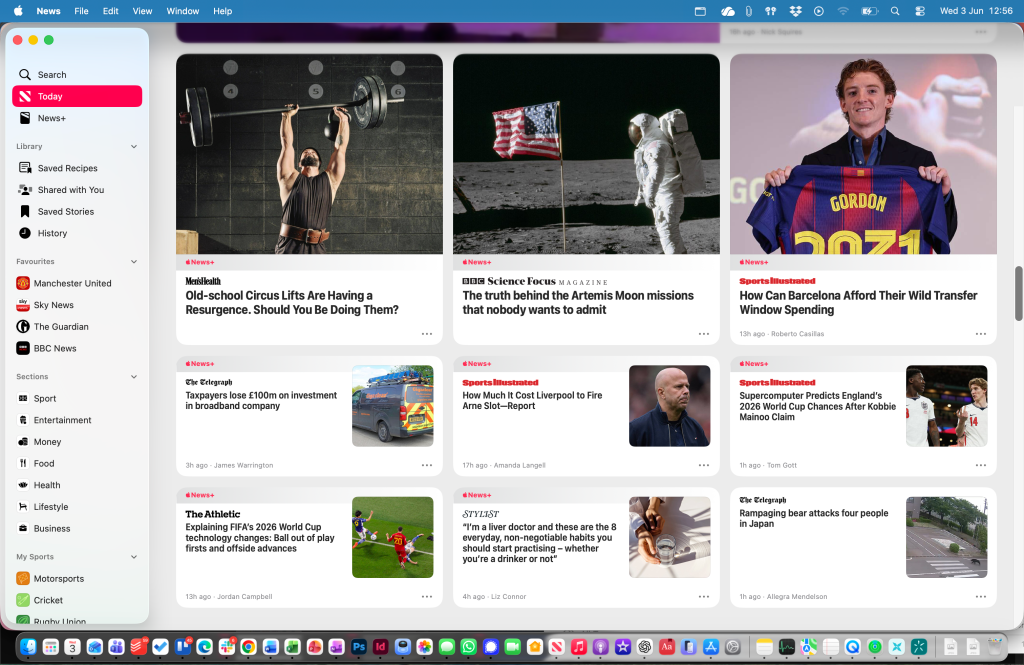Image resolution: width=1024 pixels, height=665 pixels.
Task: Open the Manchester United crest icon
Action: (23, 283)
